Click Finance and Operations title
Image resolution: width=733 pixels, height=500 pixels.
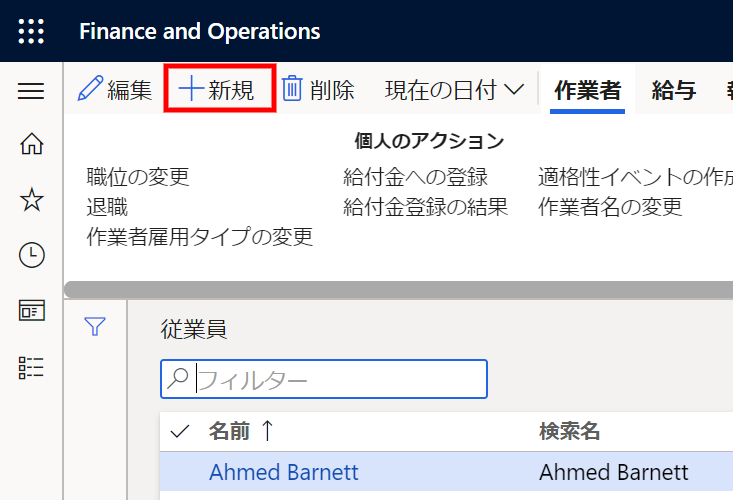pyautogui.click(x=200, y=31)
